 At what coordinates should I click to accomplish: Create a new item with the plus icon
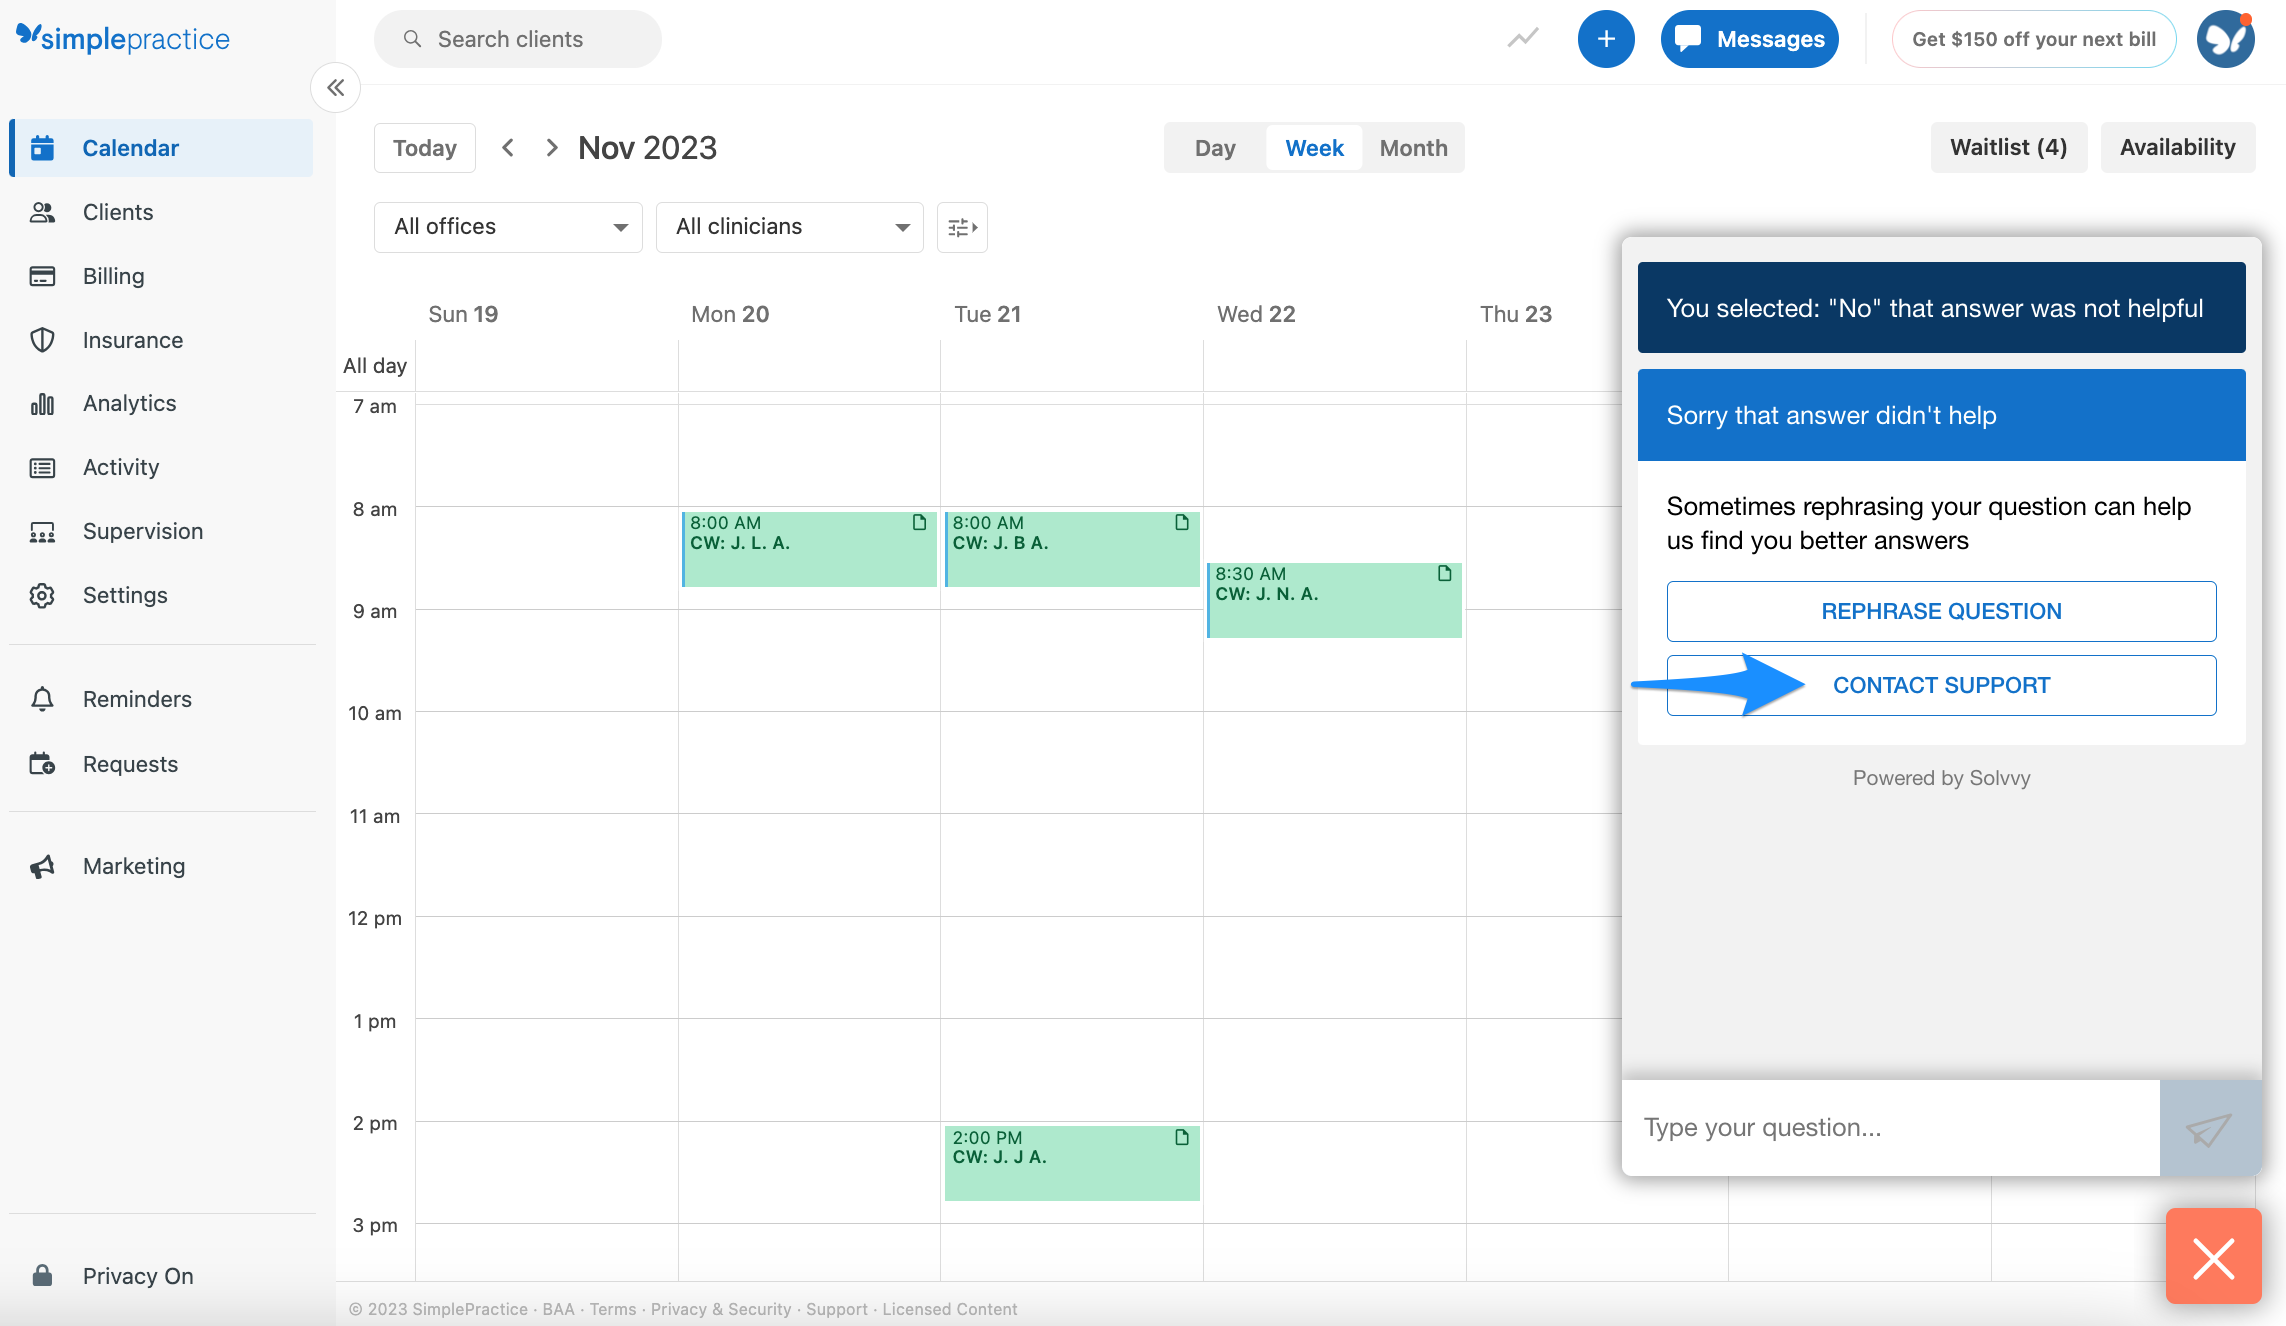[x=1606, y=38]
